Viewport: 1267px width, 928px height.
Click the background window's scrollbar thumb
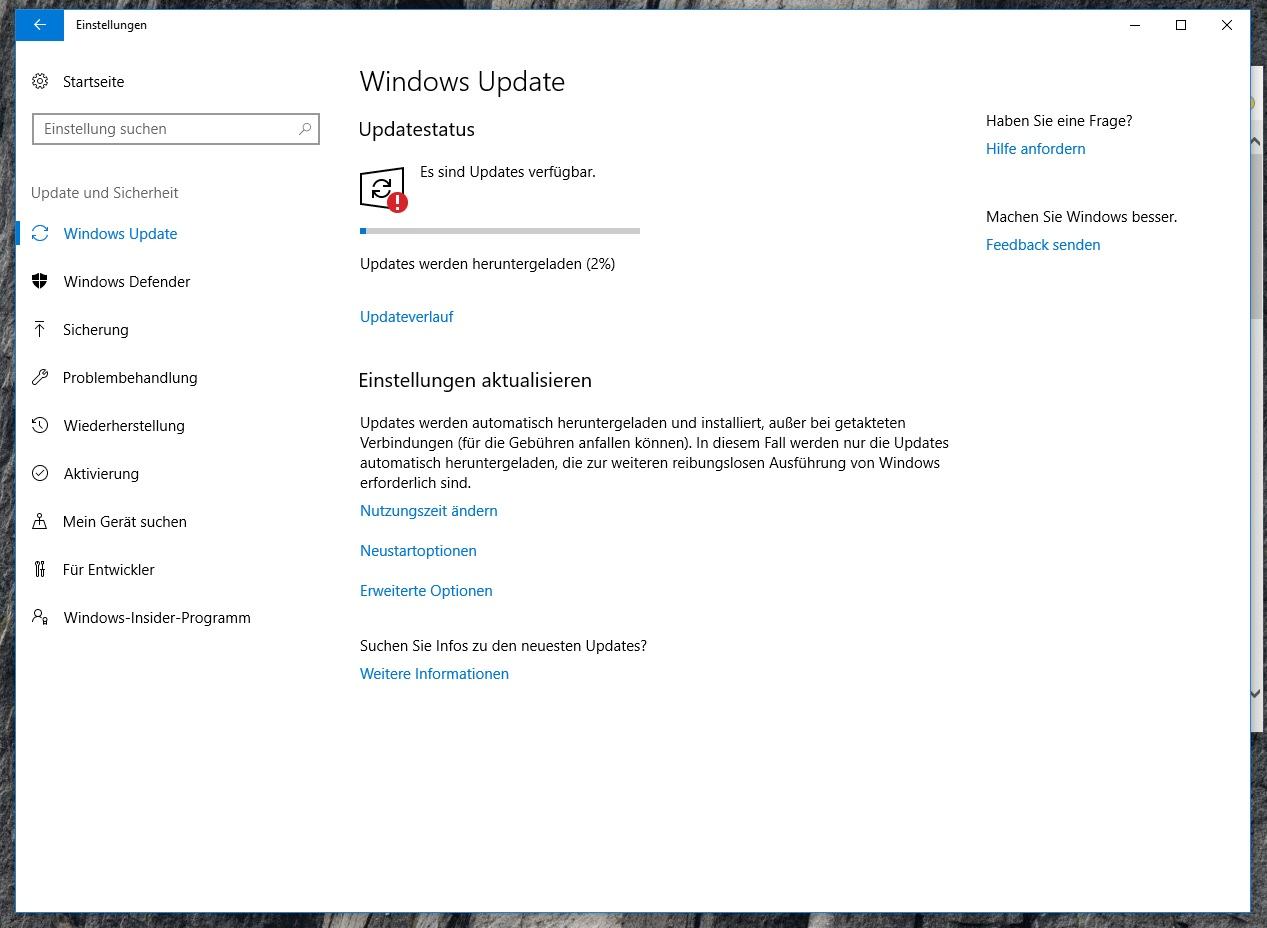tap(1256, 235)
